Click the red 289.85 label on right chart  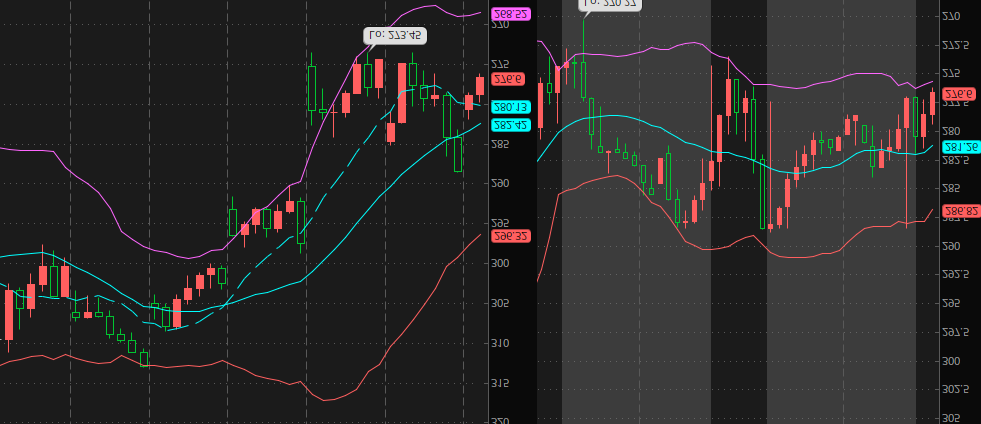click(x=960, y=211)
